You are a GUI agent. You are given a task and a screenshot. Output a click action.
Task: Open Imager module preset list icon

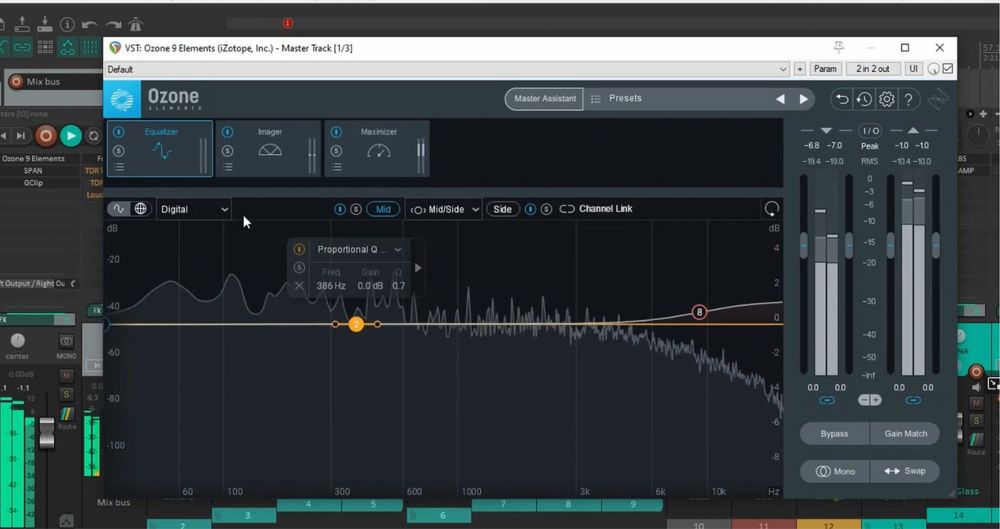(x=228, y=167)
